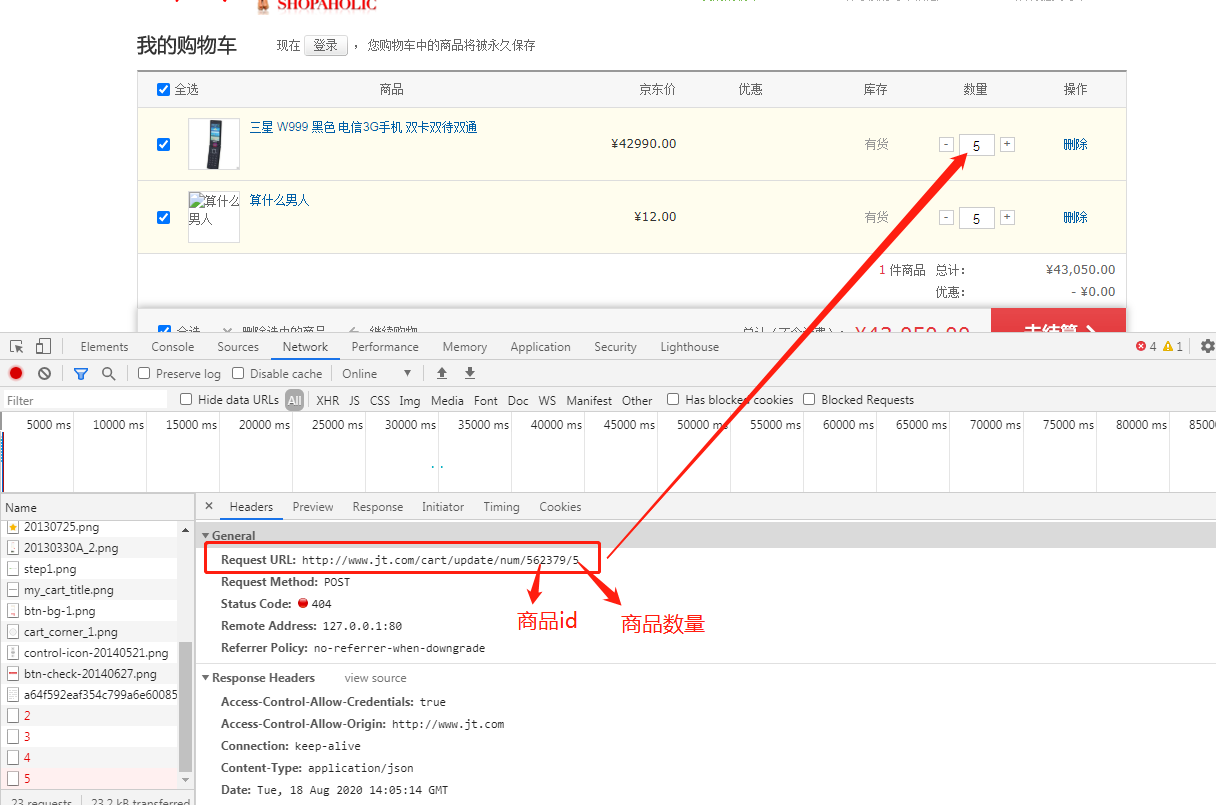Enable Disable cache checkbox
The image size is (1216, 805).
pyautogui.click(x=238, y=373)
